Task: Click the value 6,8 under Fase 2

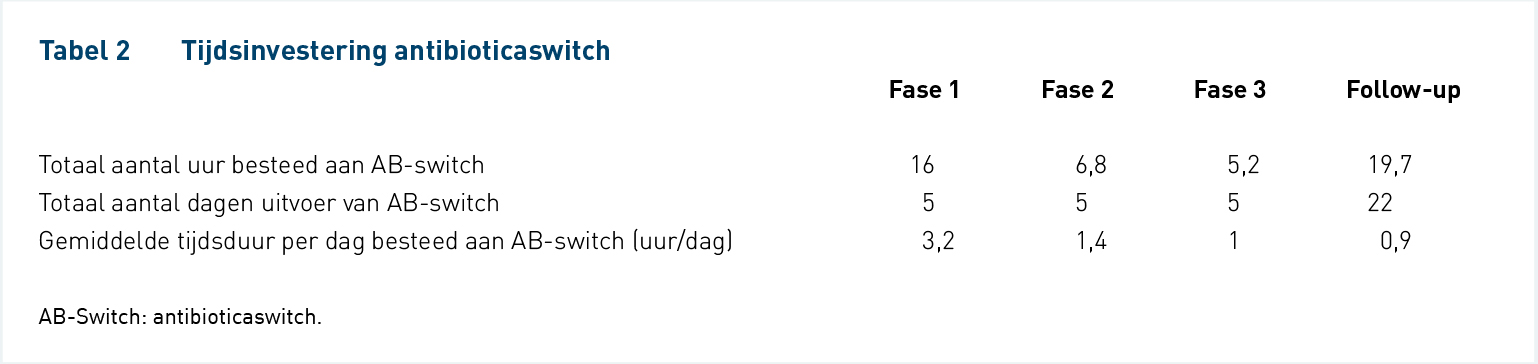Action: point(1090,166)
